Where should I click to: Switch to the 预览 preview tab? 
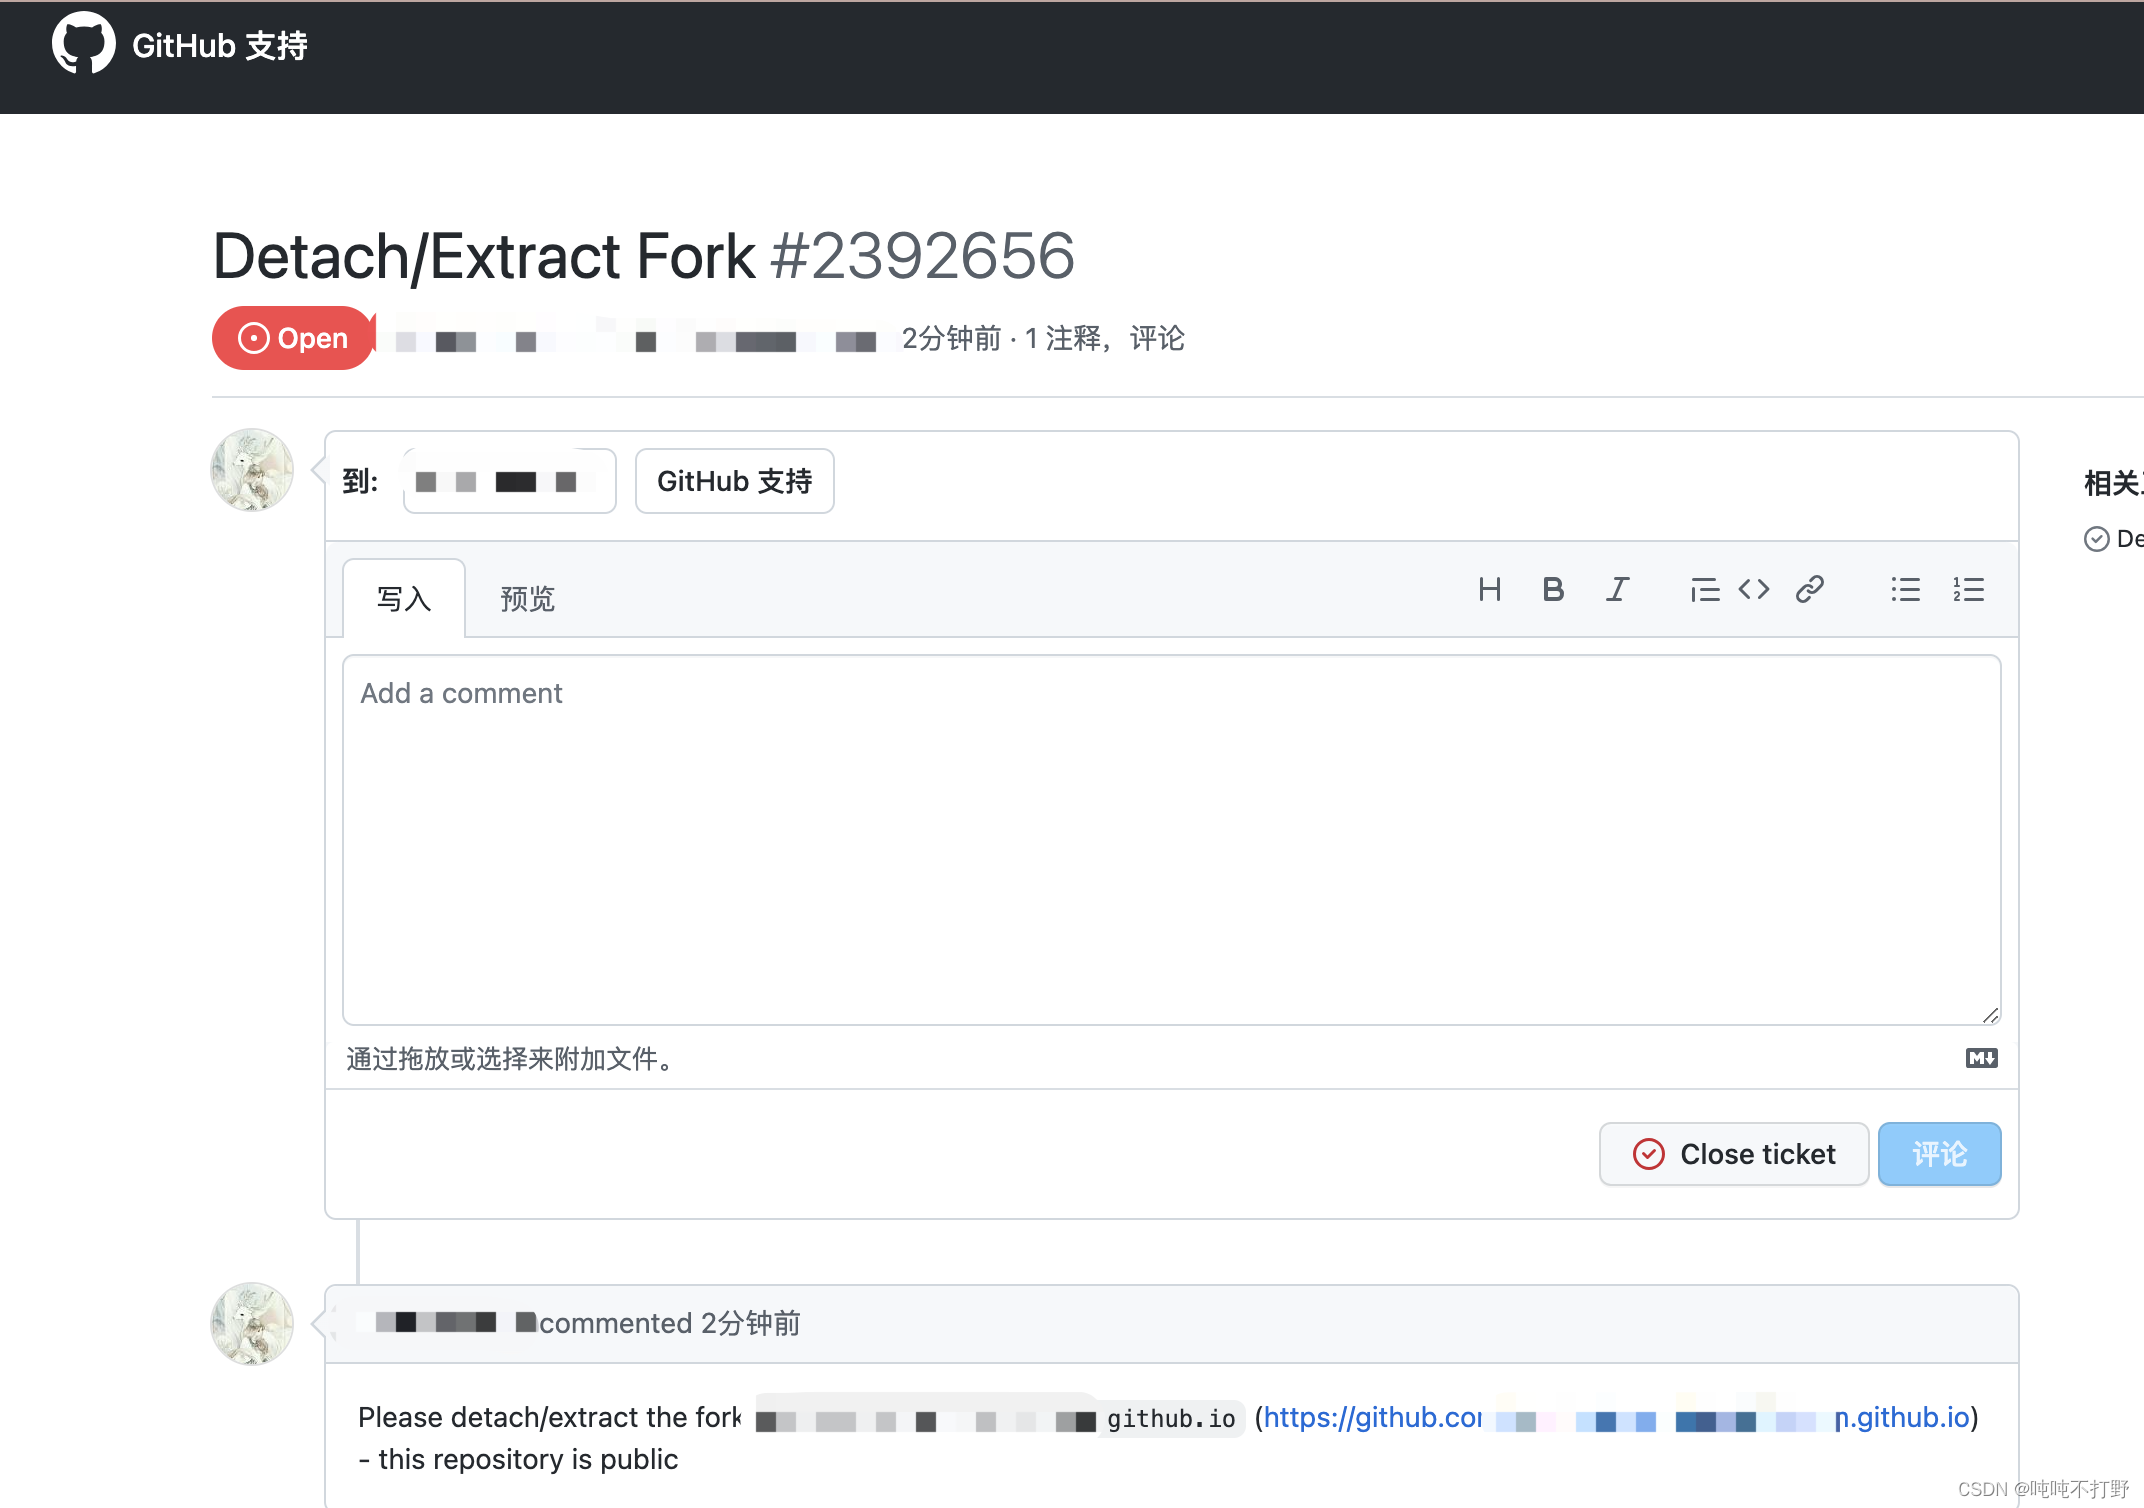[527, 599]
